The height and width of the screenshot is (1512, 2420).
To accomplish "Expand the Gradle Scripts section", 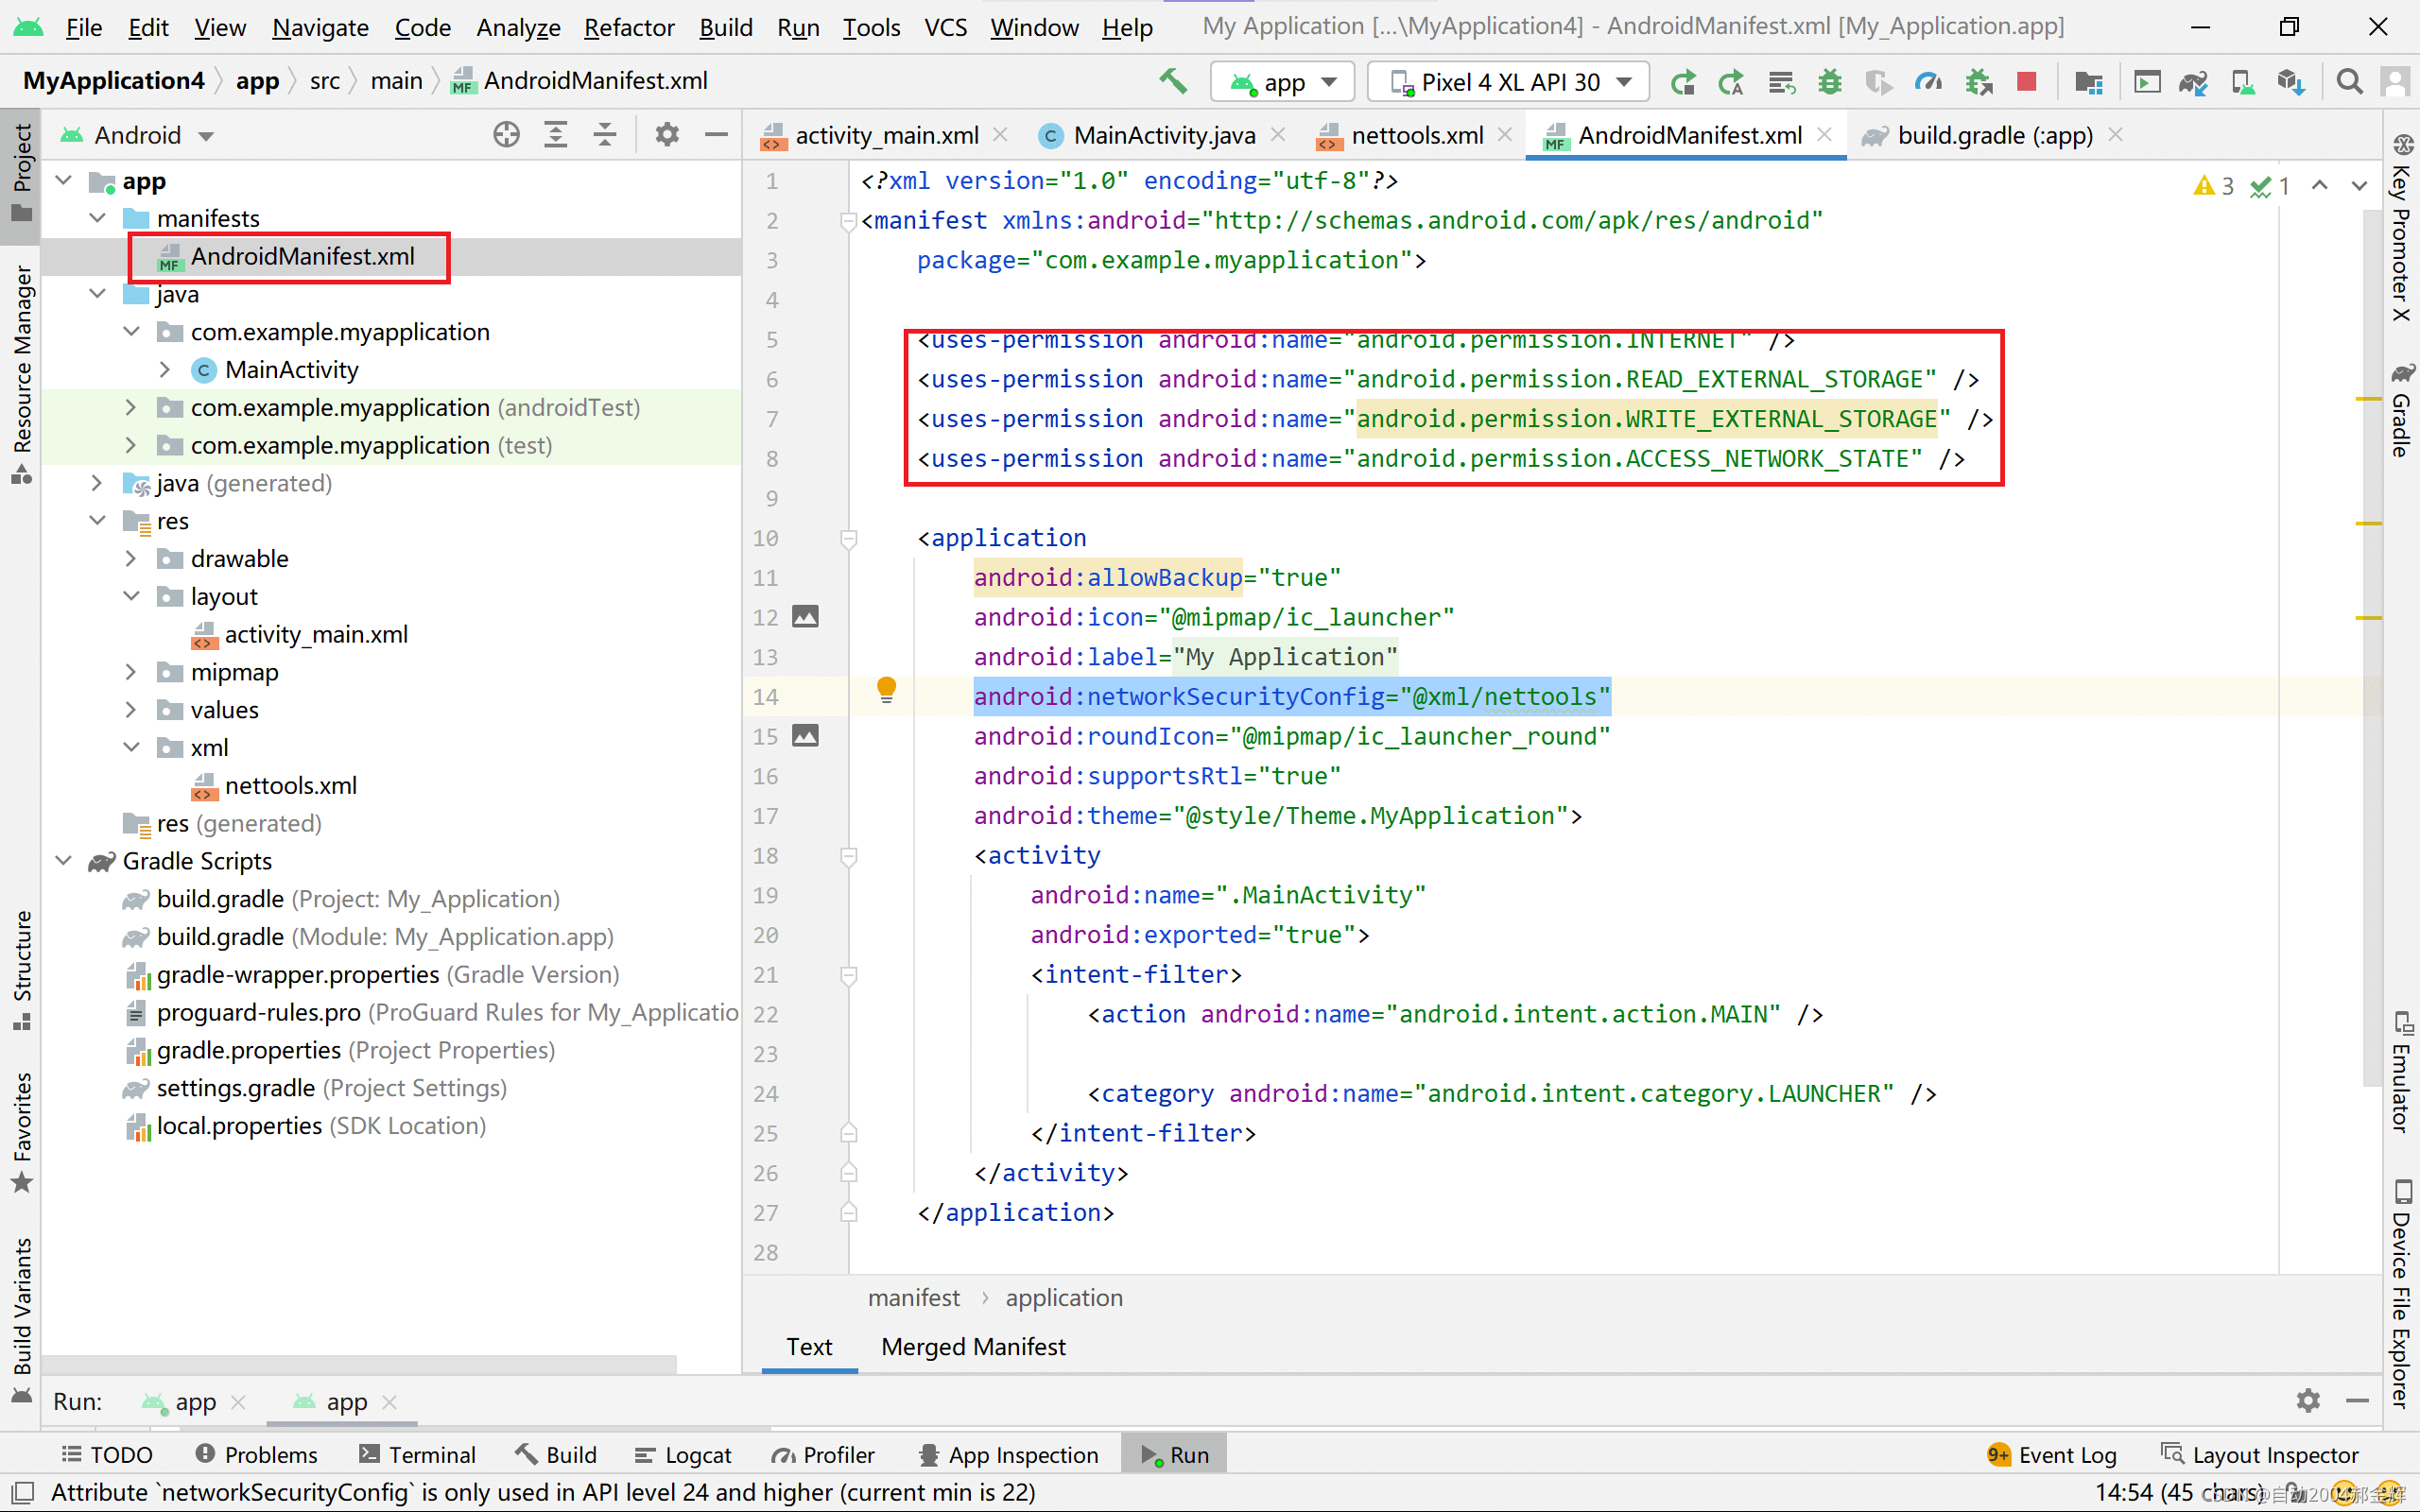I will pyautogui.click(x=64, y=861).
